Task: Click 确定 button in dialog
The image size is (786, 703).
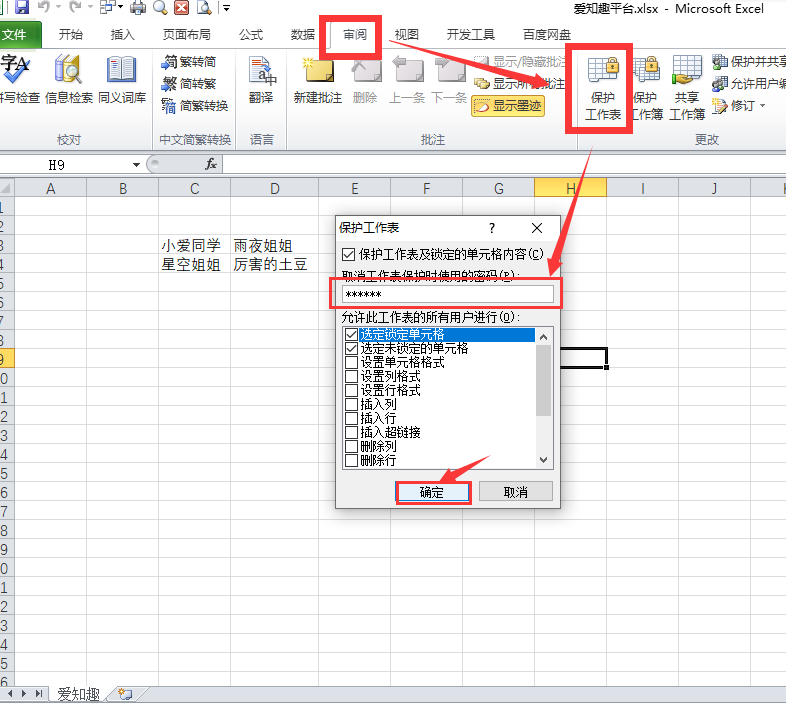Action: tap(433, 492)
